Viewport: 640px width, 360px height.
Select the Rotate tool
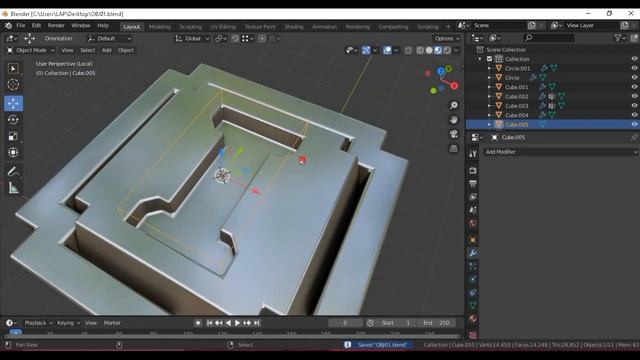coord(13,120)
